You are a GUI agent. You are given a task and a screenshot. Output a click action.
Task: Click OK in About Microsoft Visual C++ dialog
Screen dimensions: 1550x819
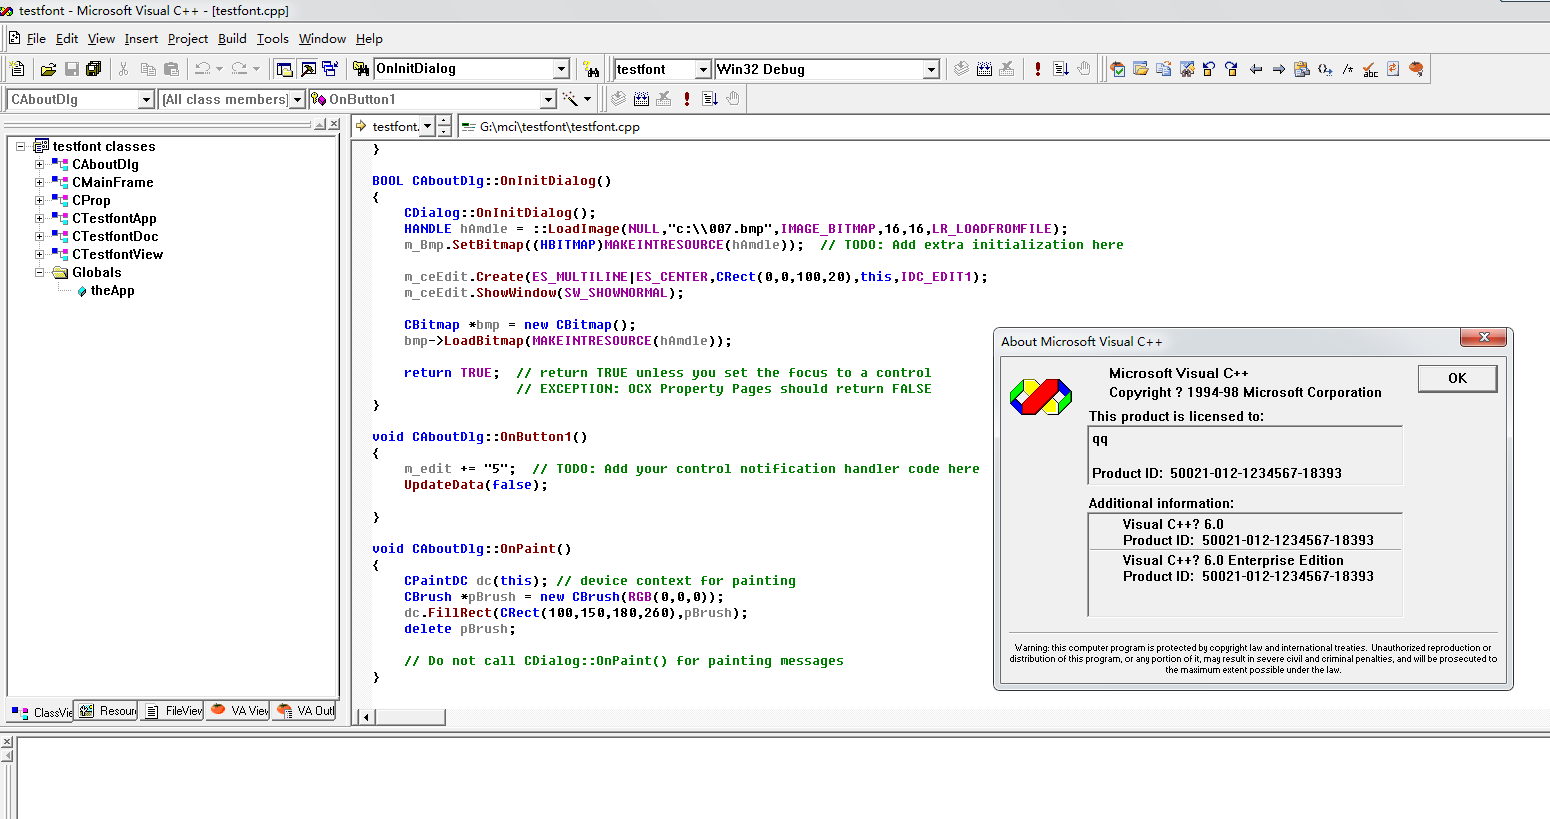[1457, 378]
